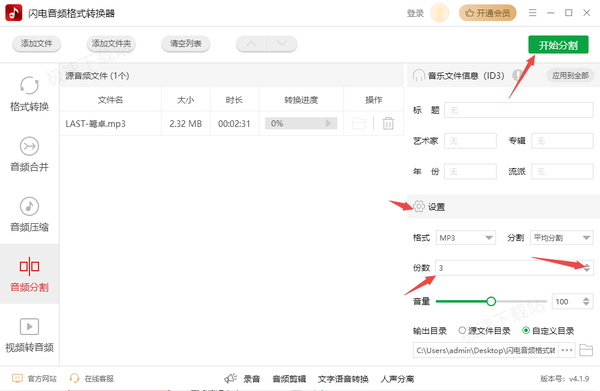Open the 格式转换 format conversion module
The width and height of the screenshot is (600, 391).
click(x=29, y=94)
